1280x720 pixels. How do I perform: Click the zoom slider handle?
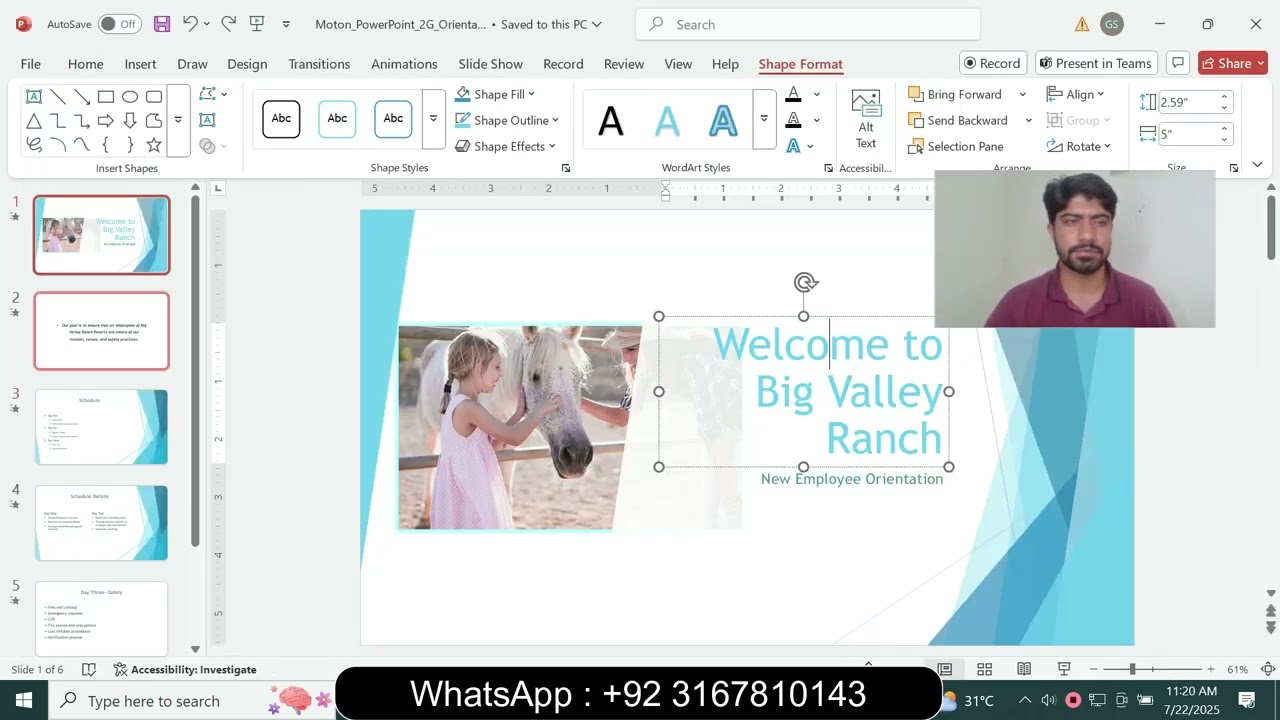[x=1132, y=669]
